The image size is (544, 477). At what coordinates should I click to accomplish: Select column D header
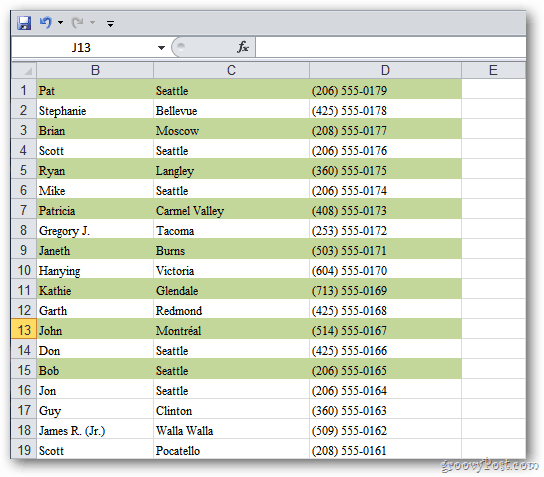[x=385, y=70]
